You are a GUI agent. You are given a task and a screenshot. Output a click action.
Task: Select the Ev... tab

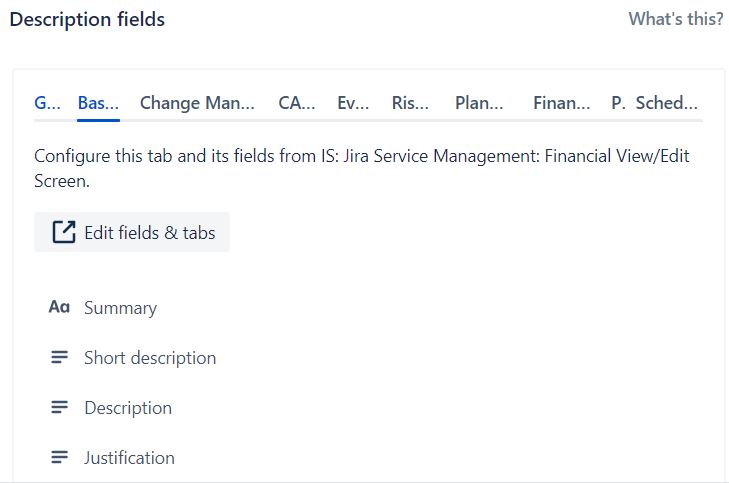point(353,103)
